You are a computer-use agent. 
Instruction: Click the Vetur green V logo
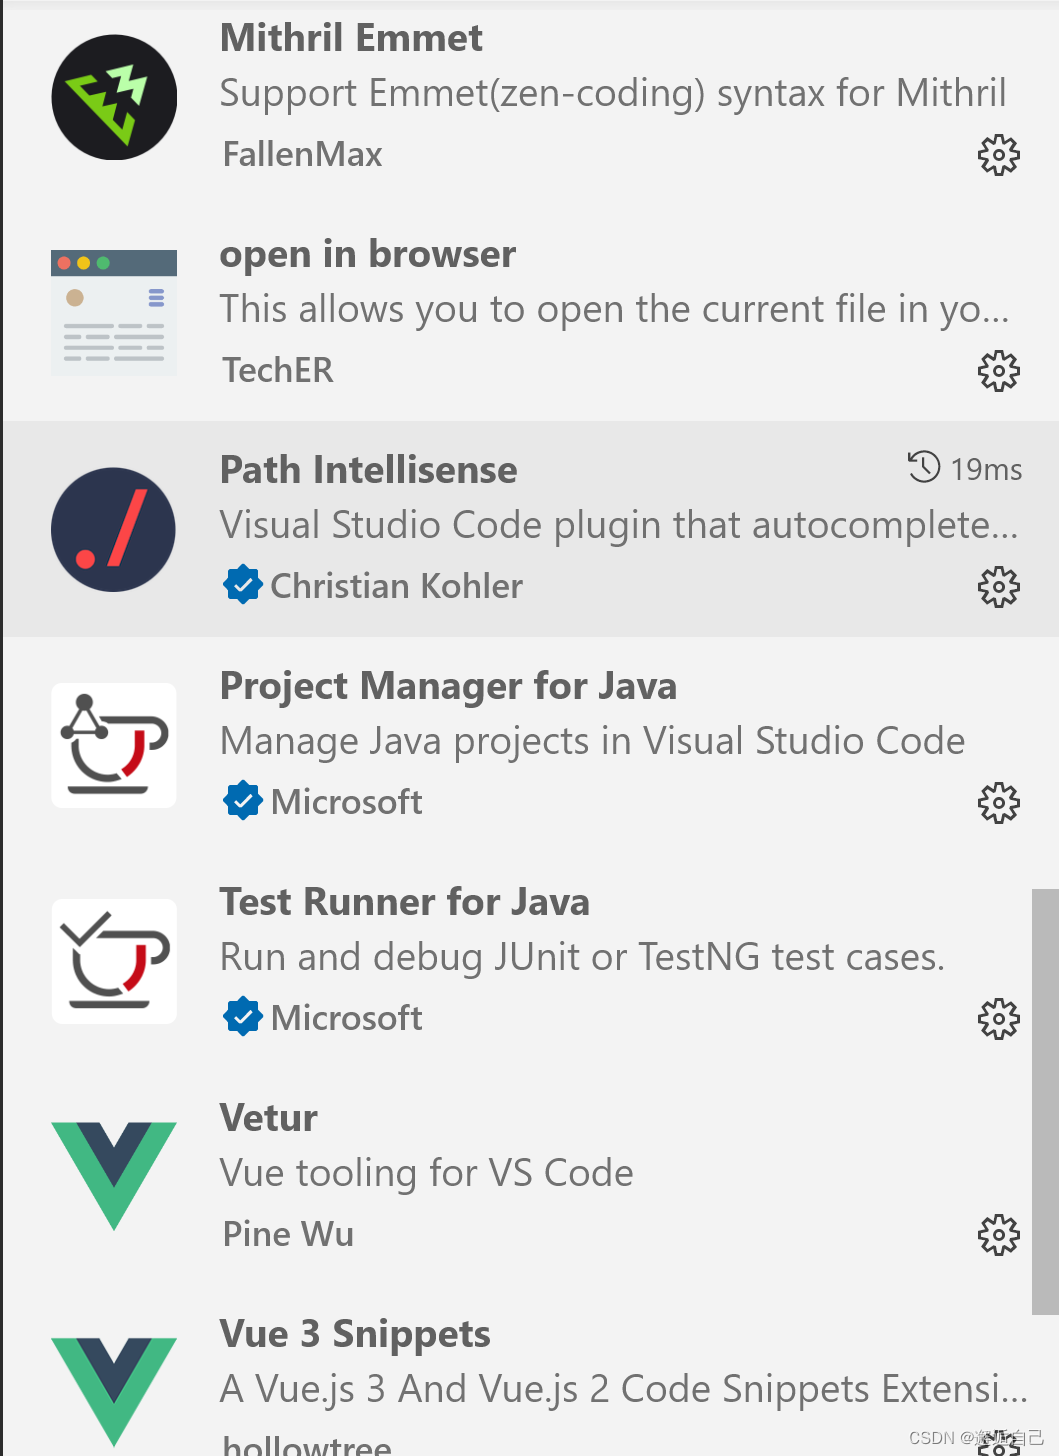pyautogui.click(x=114, y=1175)
